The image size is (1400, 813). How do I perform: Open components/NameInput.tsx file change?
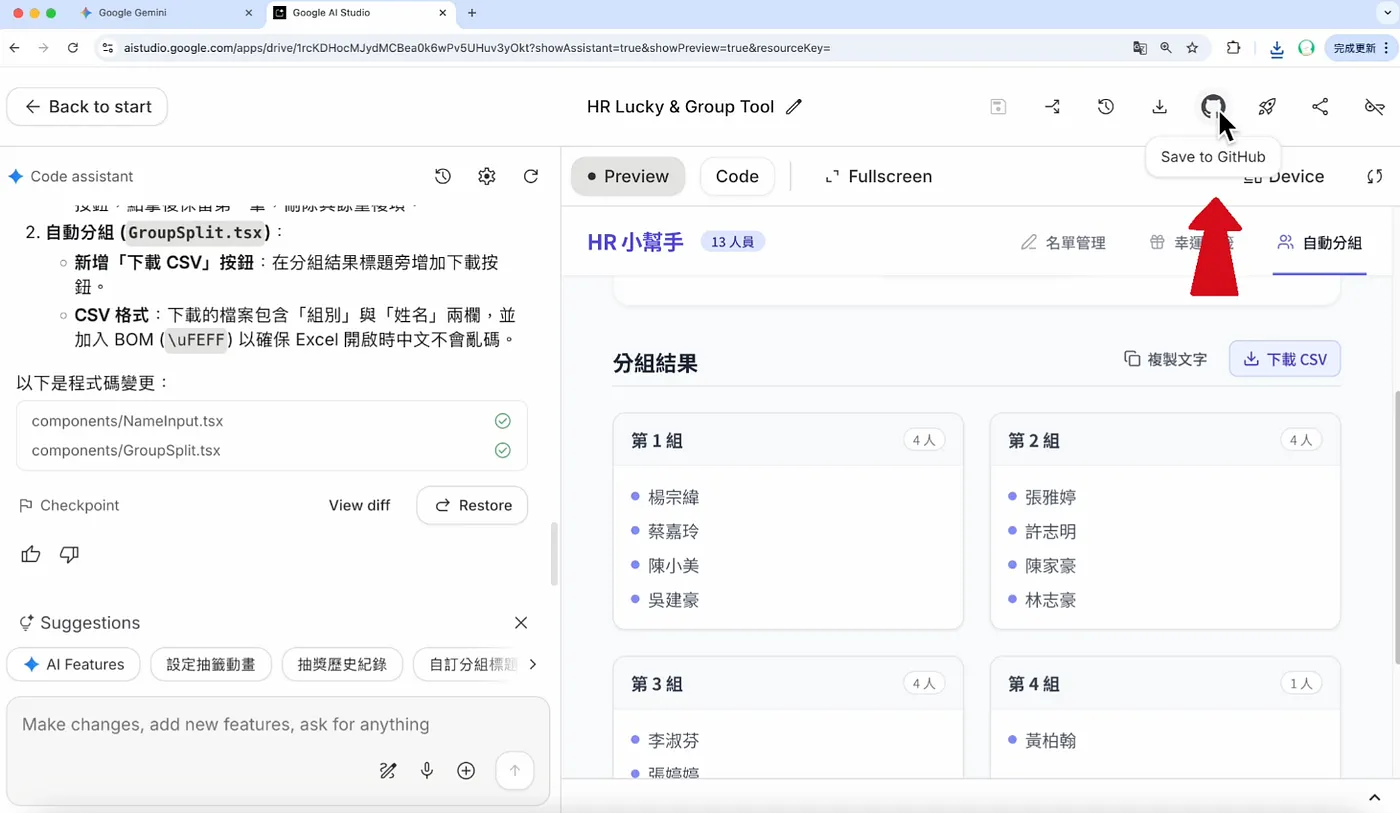click(272, 421)
